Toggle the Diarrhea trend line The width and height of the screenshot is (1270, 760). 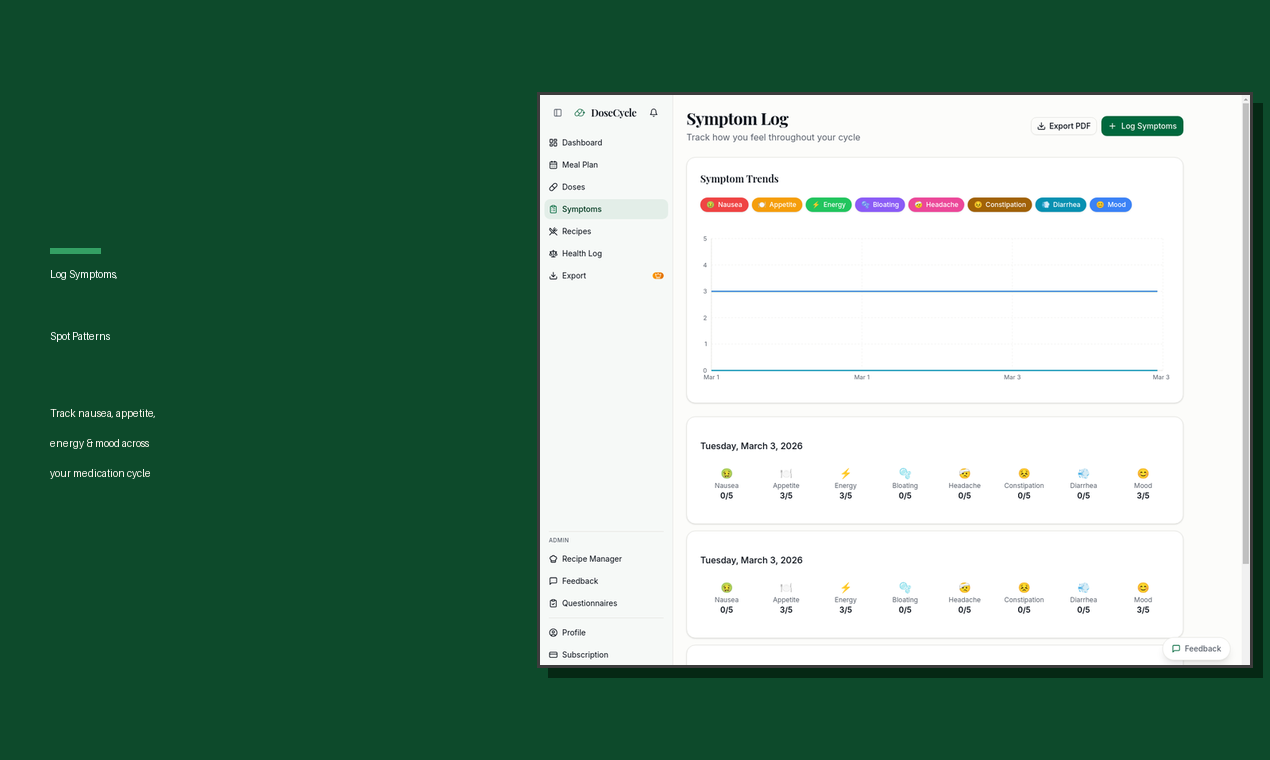click(1061, 205)
